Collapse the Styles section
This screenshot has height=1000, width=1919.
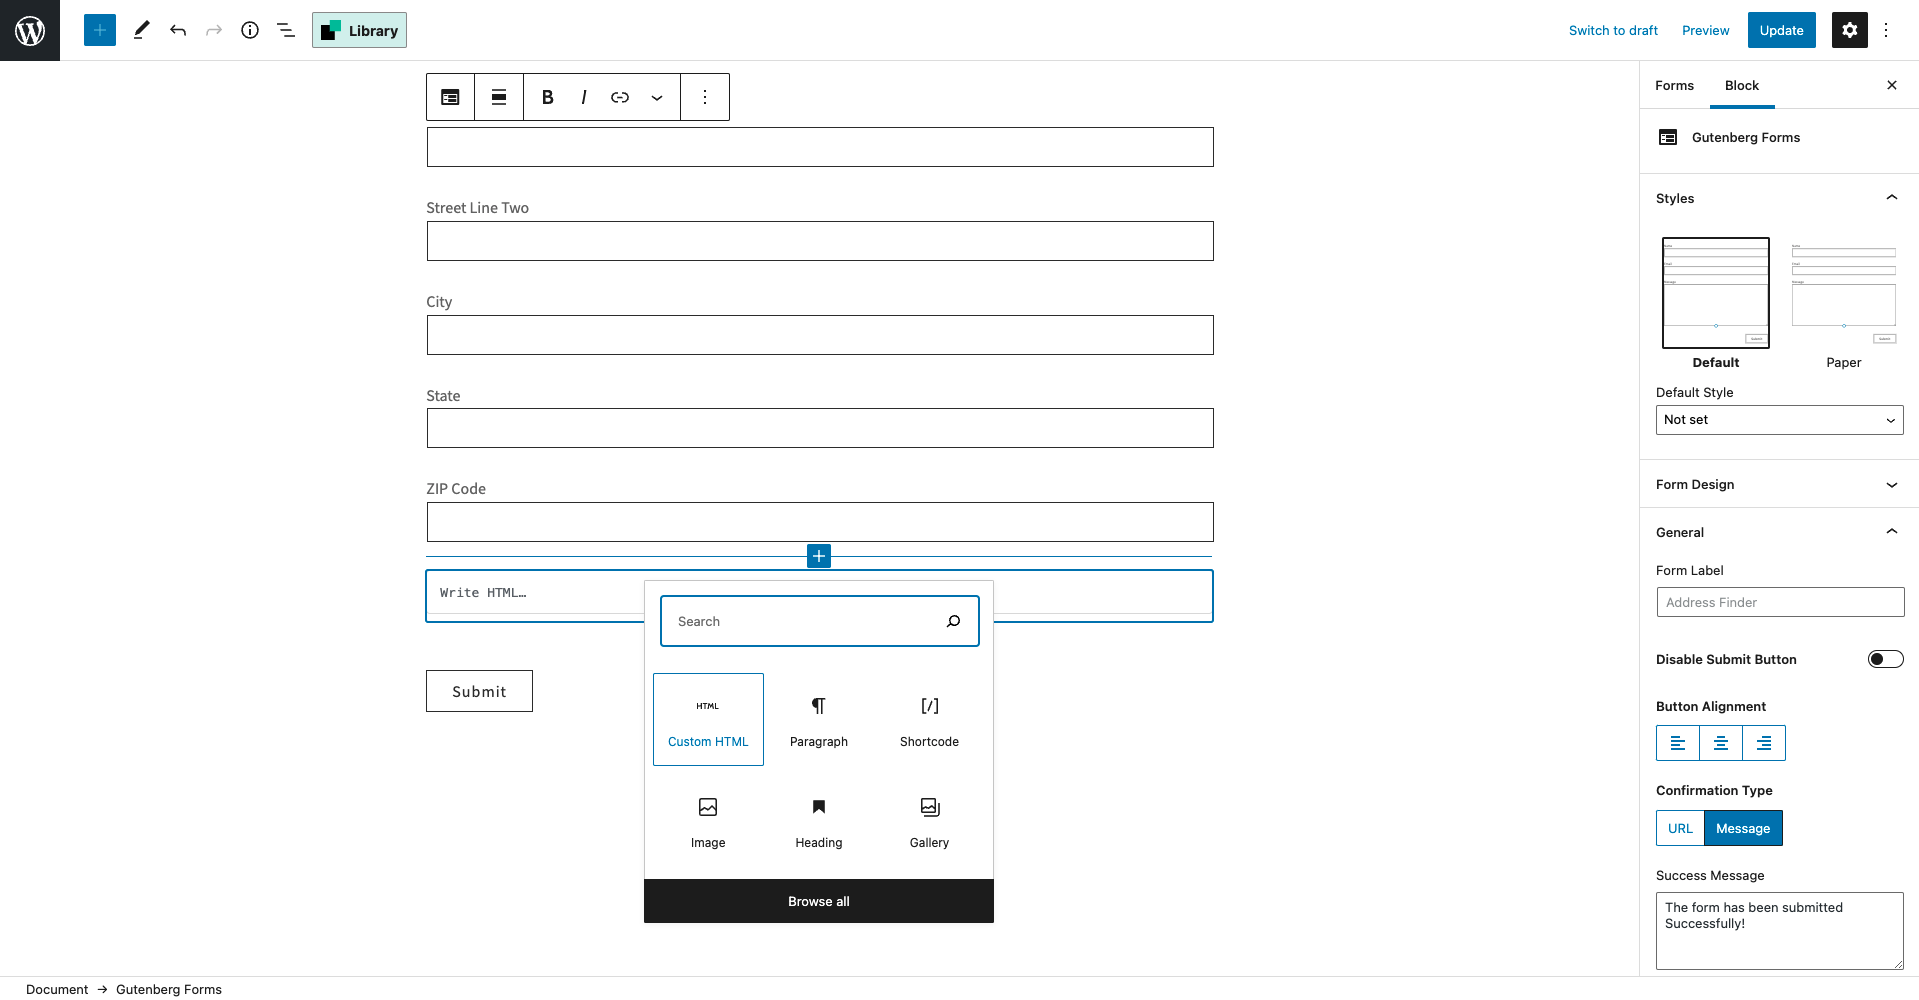[1890, 197]
